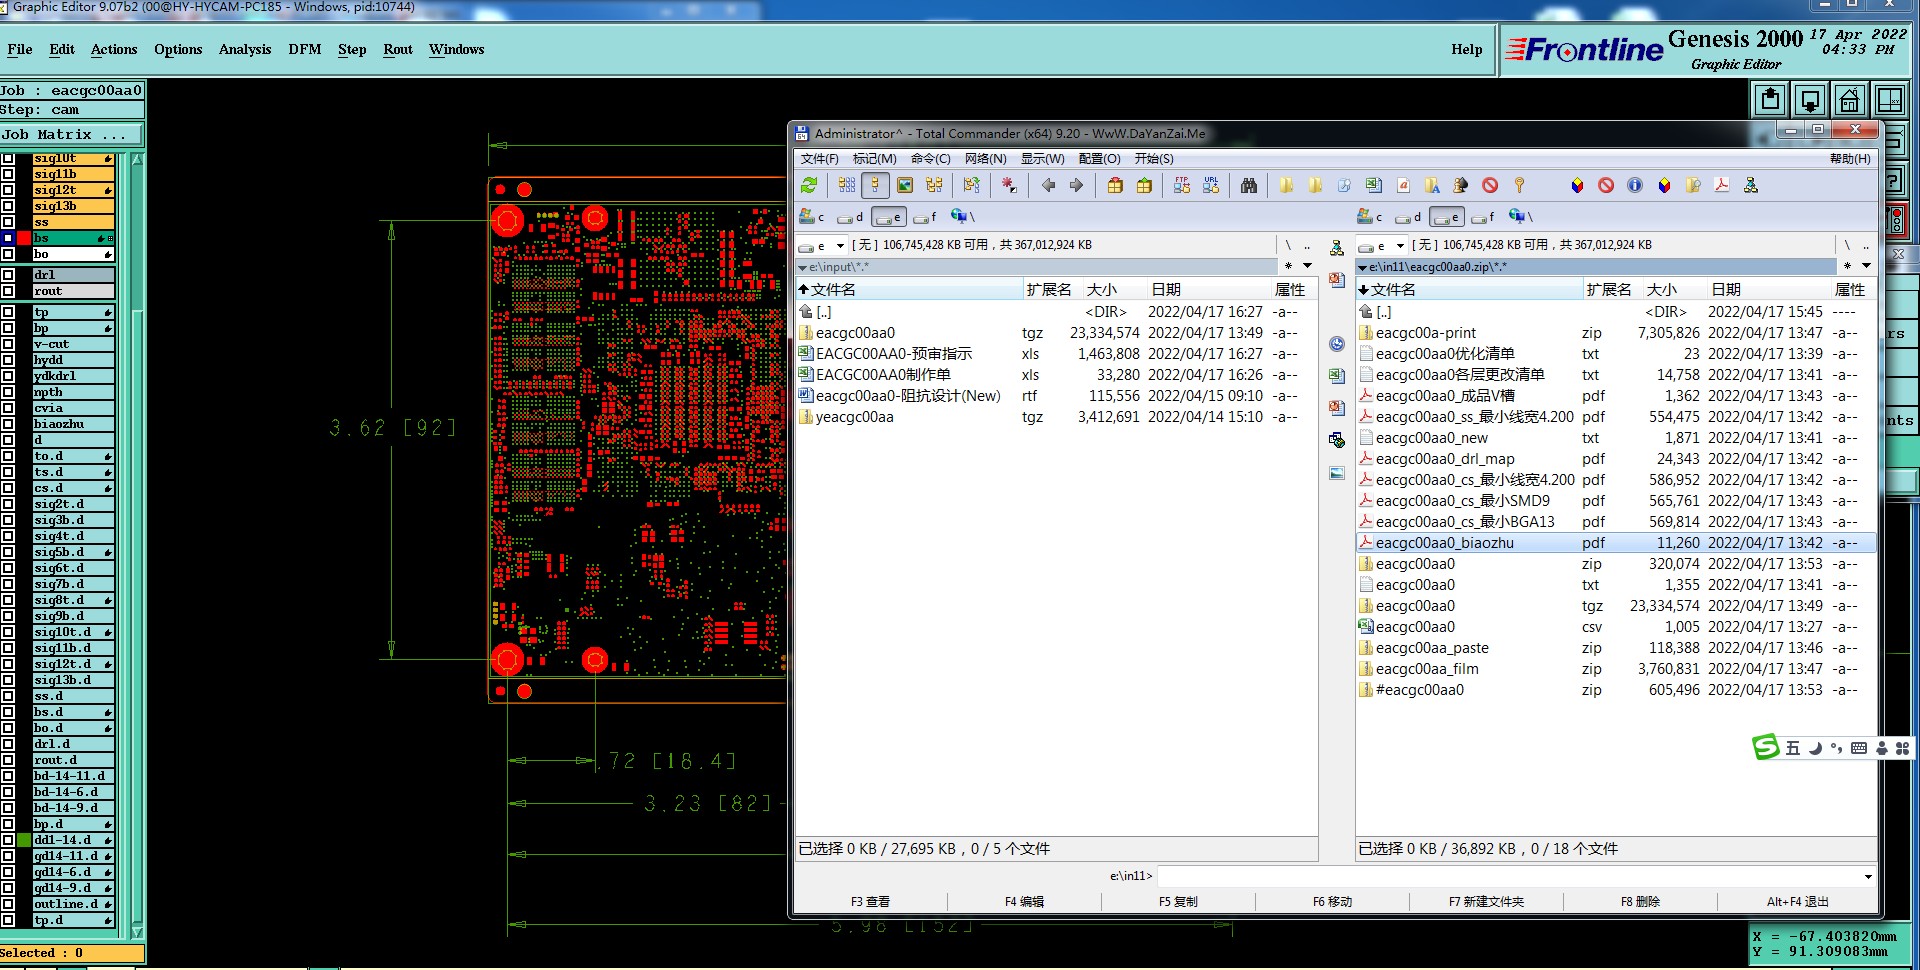1920x970 pixels.
Task: Enable the checkbox beside the bo layer
Action: [x=8, y=254]
